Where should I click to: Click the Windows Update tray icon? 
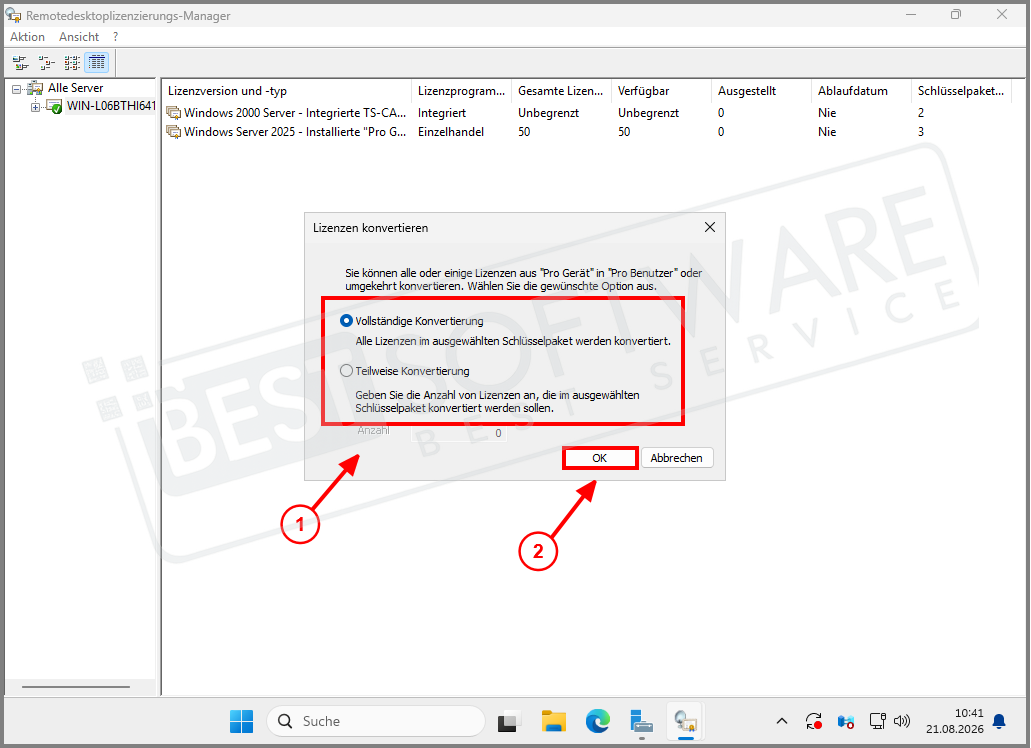(814, 721)
